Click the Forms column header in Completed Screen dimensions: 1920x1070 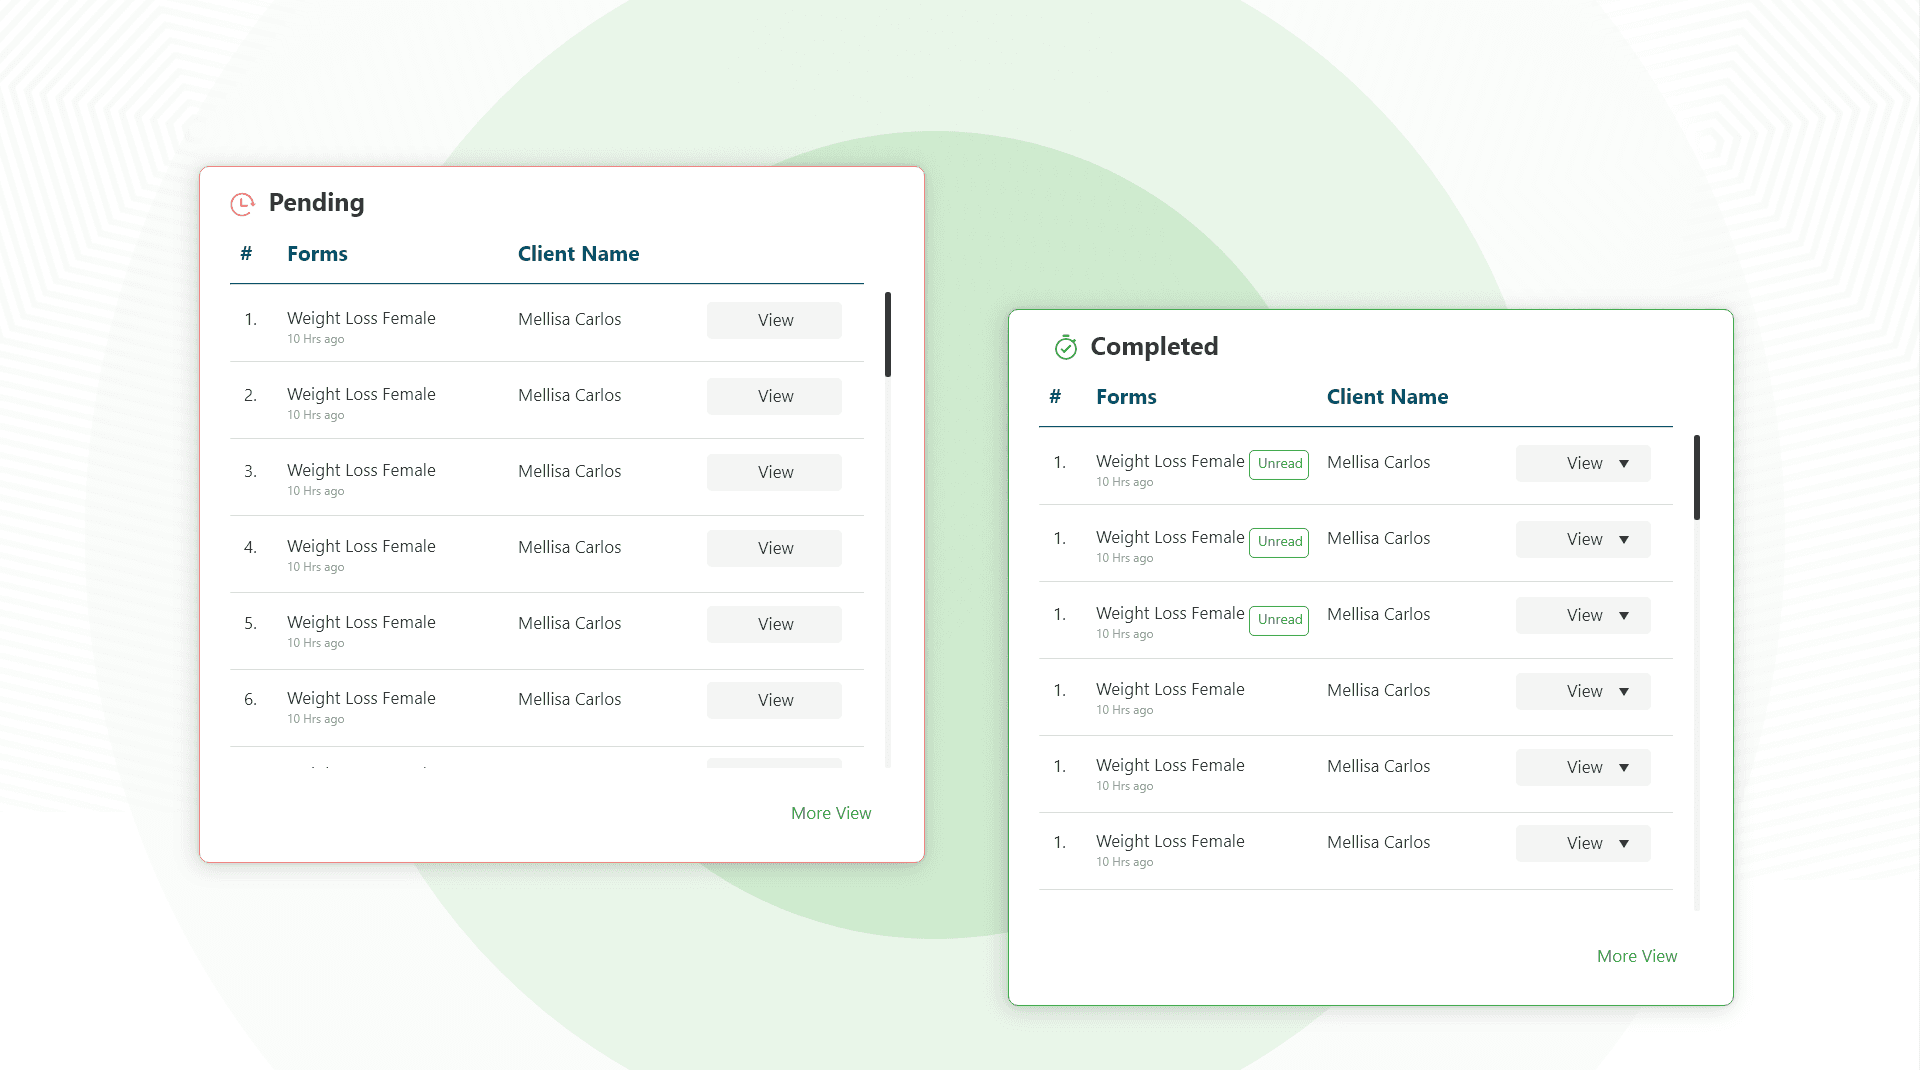pyautogui.click(x=1126, y=397)
